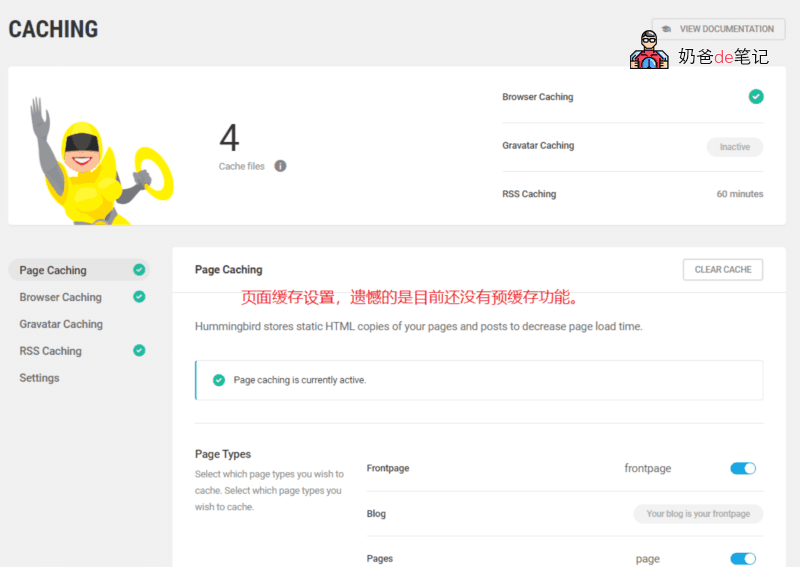The height and width of the screenshot is (567, 800).
Task: Open the Browser Caching sidebar tab
Action: pos(60,297)
